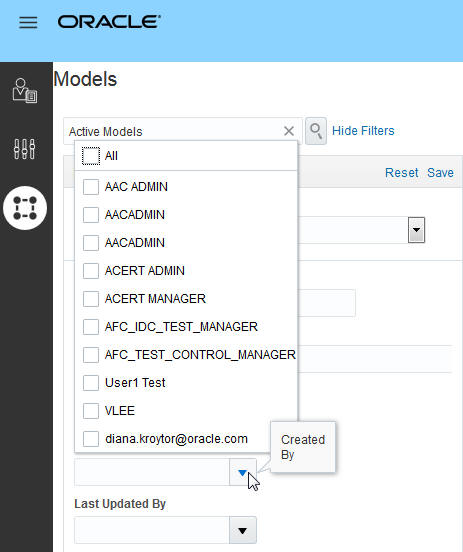Click the magnifier search icon

coord(316,131)
